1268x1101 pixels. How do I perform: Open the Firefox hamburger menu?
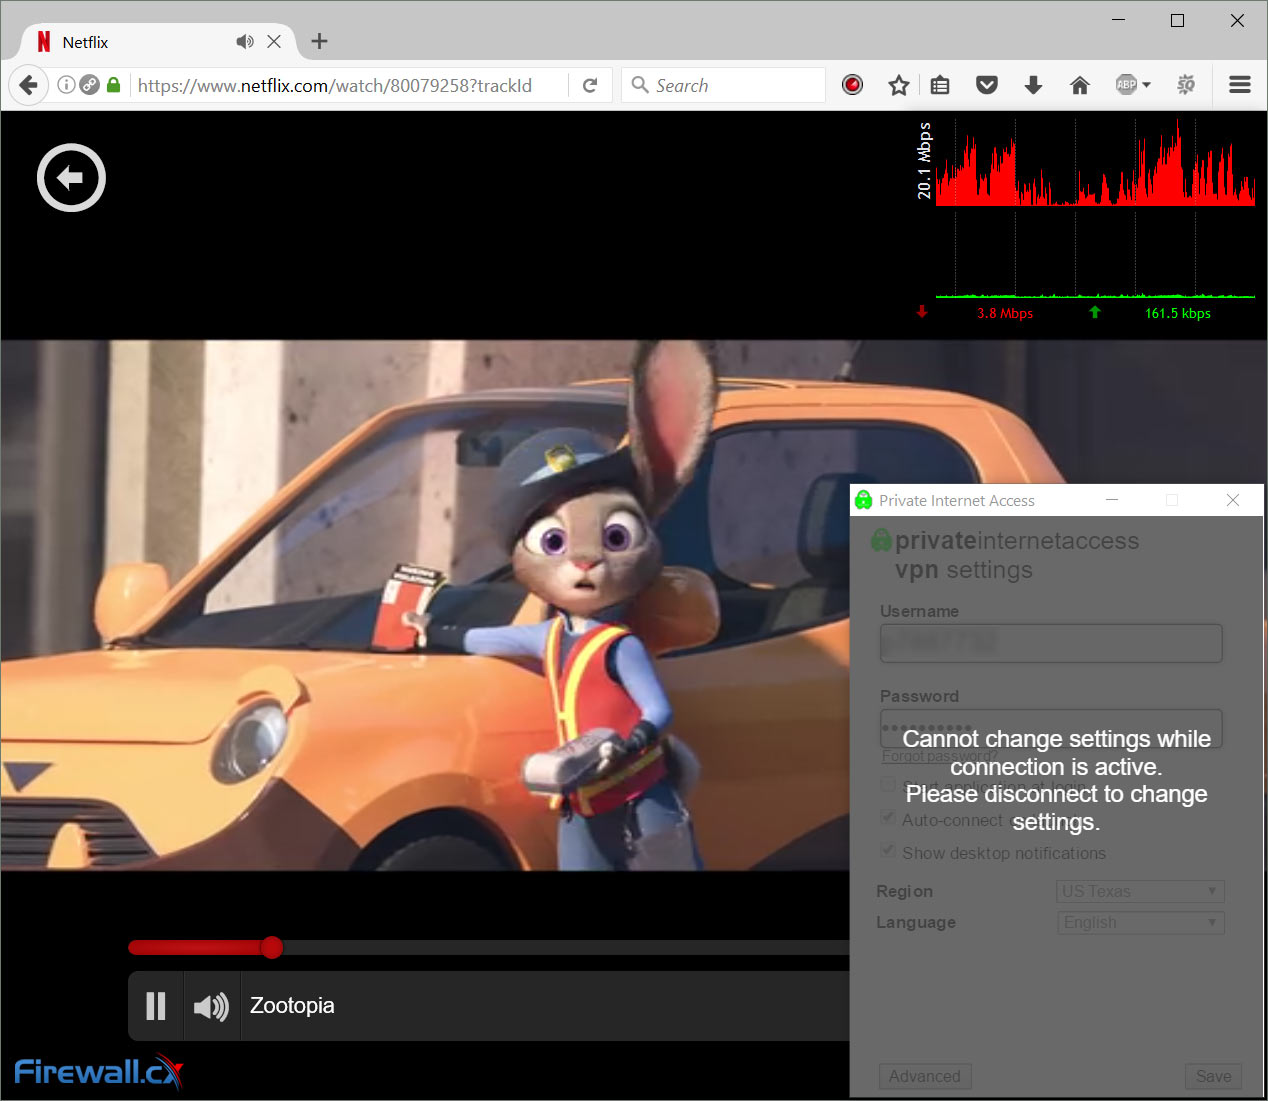[1240, 86]
